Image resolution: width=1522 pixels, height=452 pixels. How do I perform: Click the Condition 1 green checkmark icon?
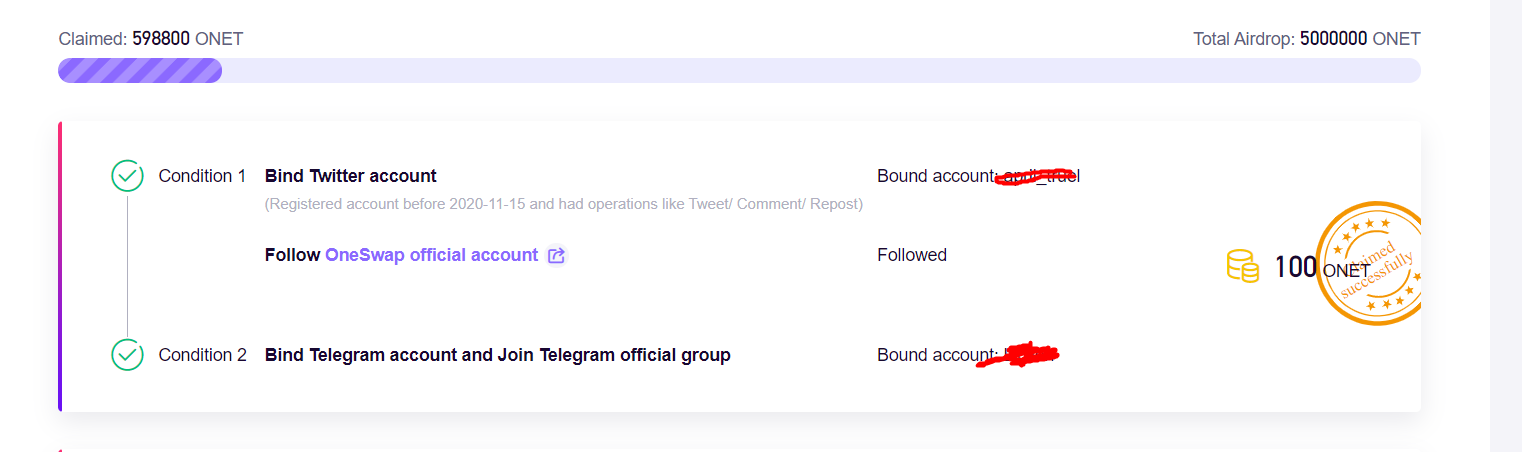[127, 176]
